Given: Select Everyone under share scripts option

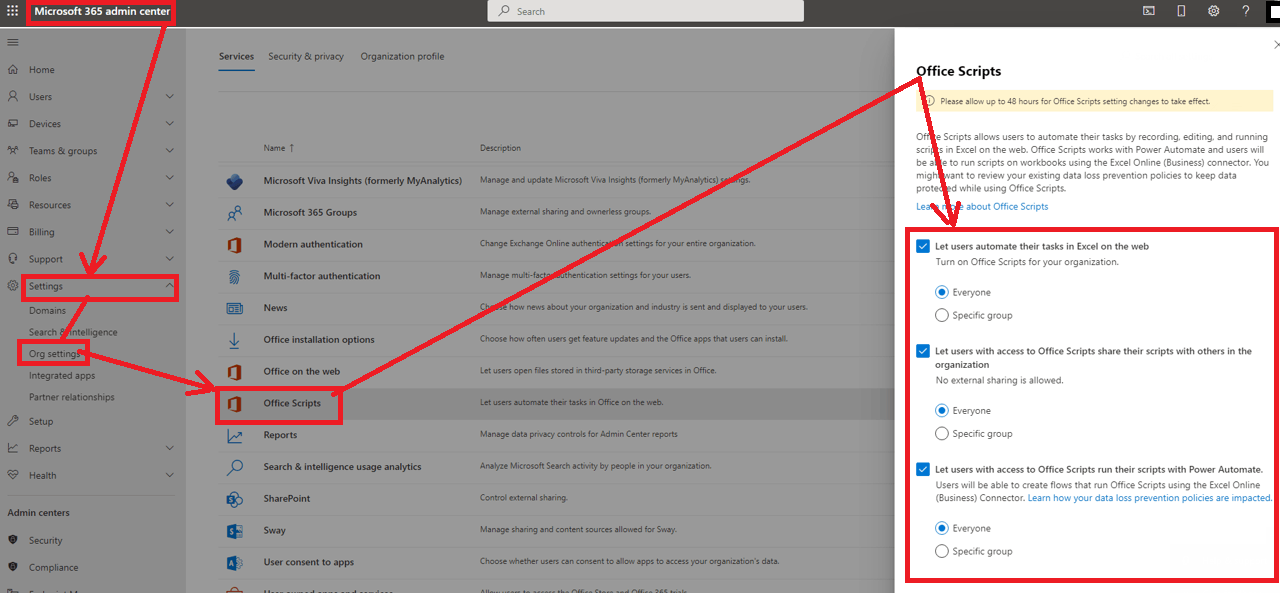Looking at the screenshot, I should pos(941,410).
